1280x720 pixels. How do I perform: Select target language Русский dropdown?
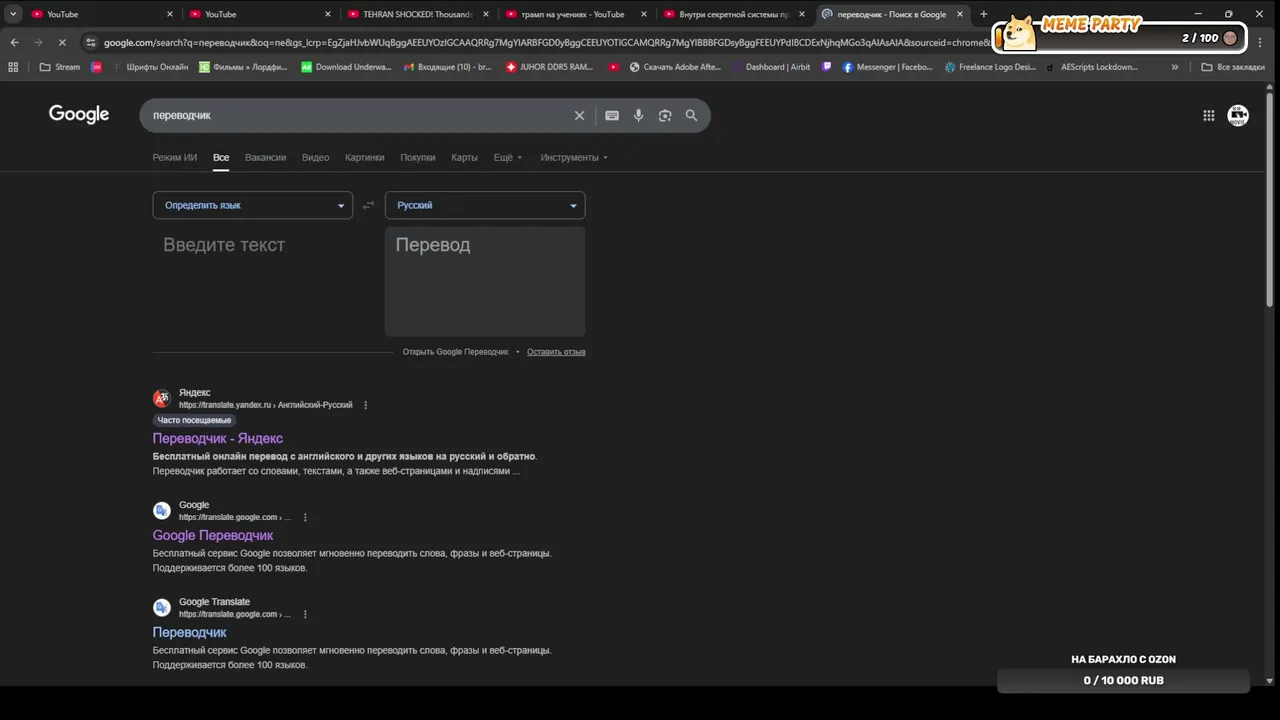coord(485,205)
